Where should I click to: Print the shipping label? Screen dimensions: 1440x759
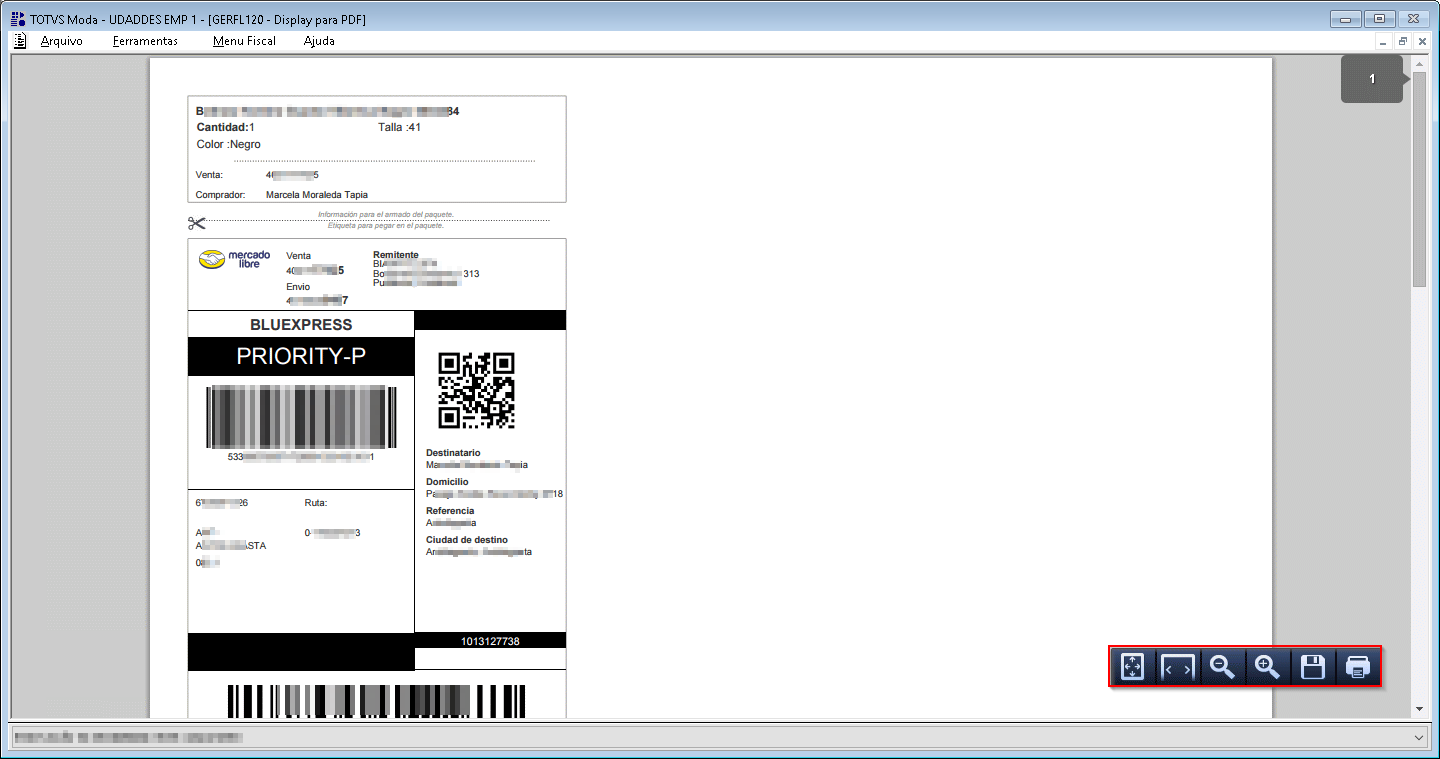[1358, 667]
